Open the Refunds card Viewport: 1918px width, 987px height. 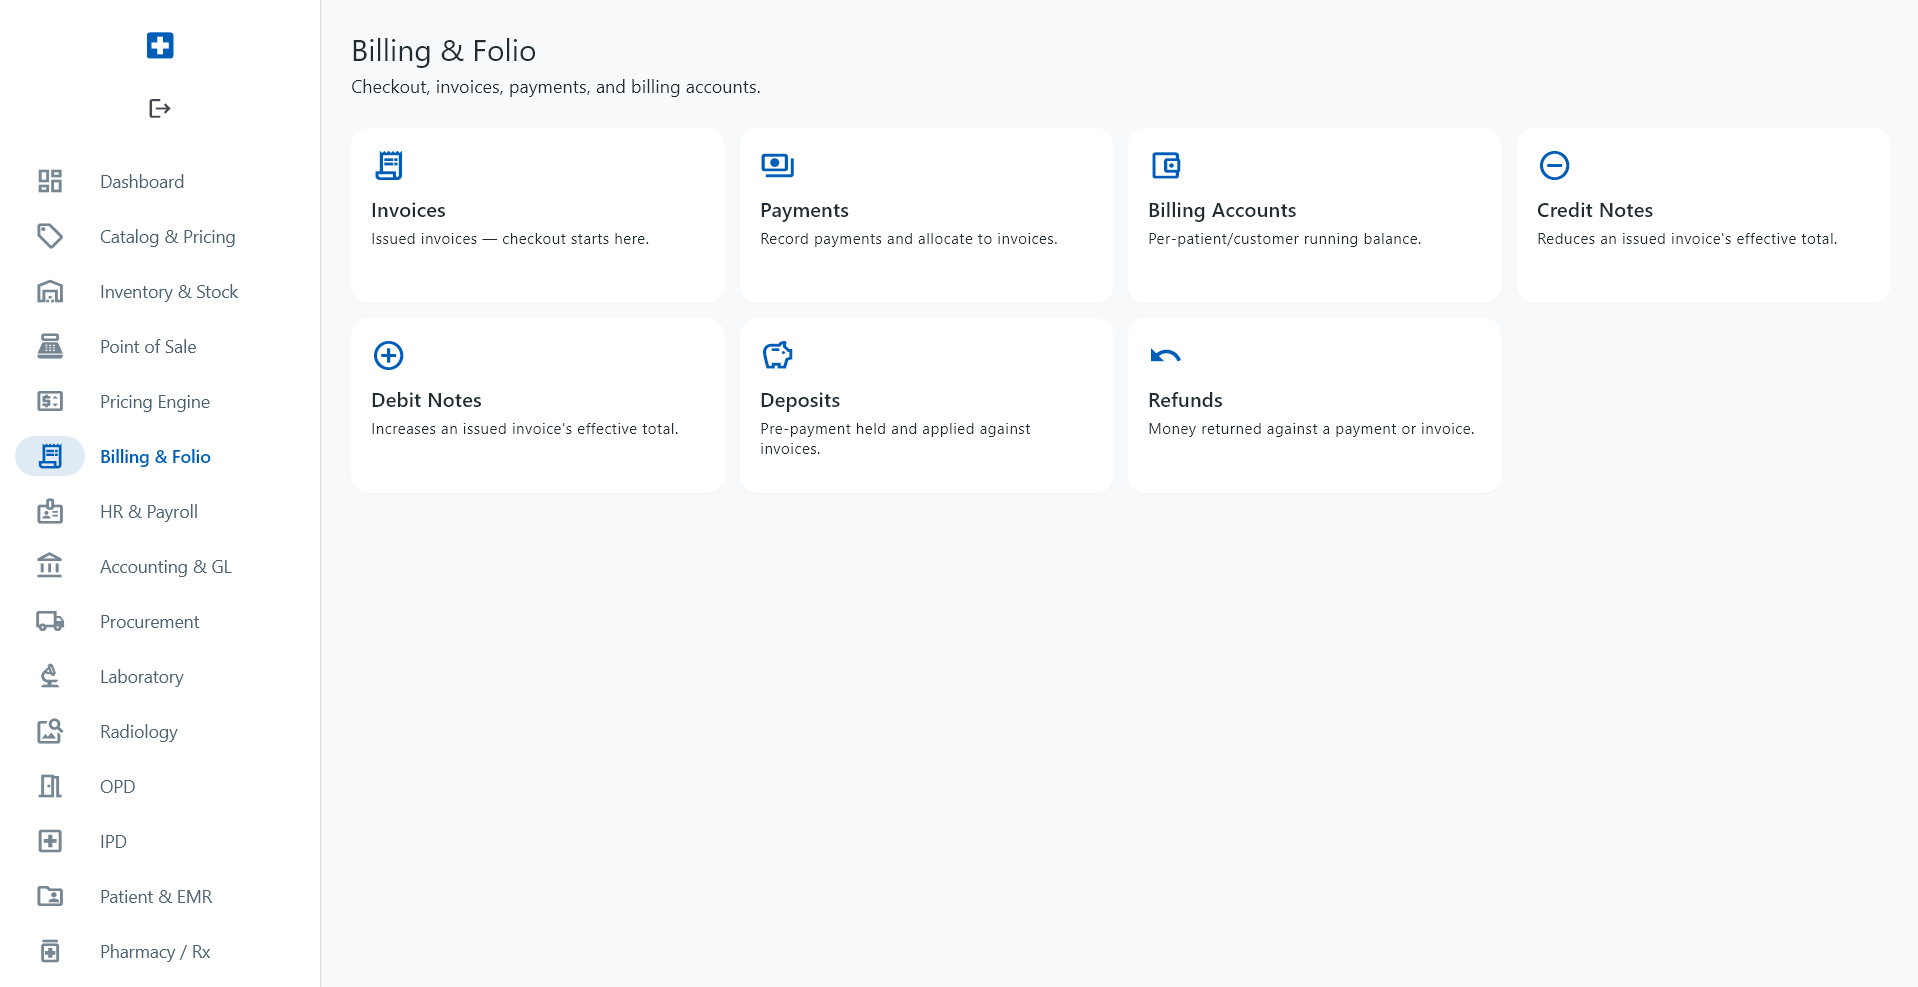coord(1314,405)
